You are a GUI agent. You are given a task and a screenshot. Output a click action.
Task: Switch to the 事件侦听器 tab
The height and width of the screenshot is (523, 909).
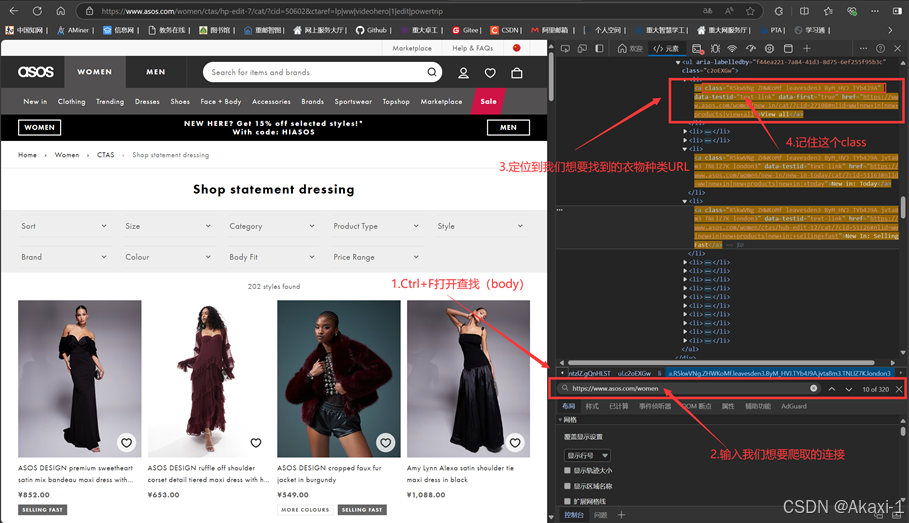[655, 406]
